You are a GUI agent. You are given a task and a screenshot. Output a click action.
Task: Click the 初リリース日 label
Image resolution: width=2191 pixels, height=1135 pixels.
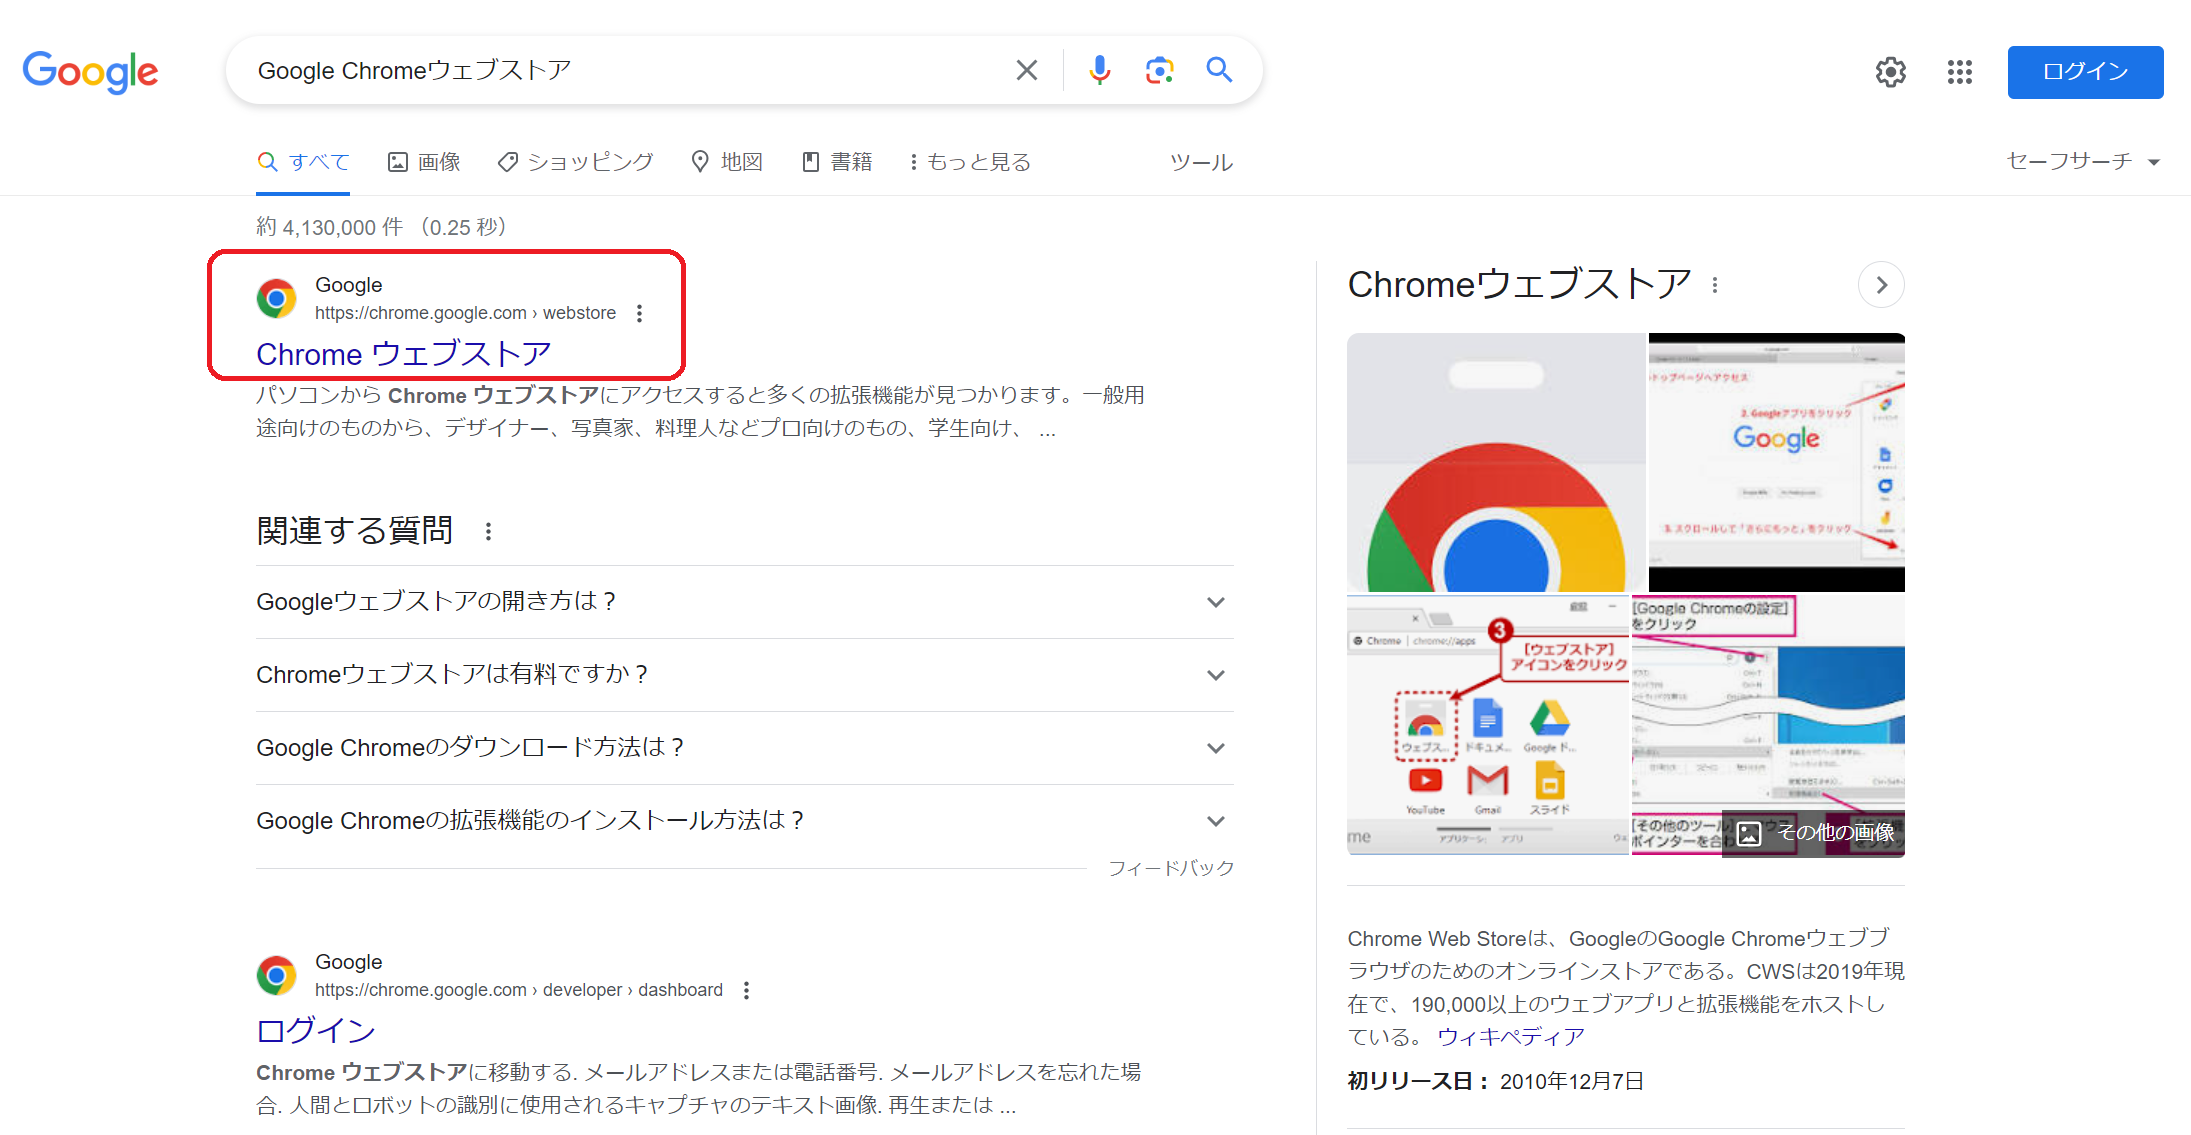[x=1418, y=1081]
